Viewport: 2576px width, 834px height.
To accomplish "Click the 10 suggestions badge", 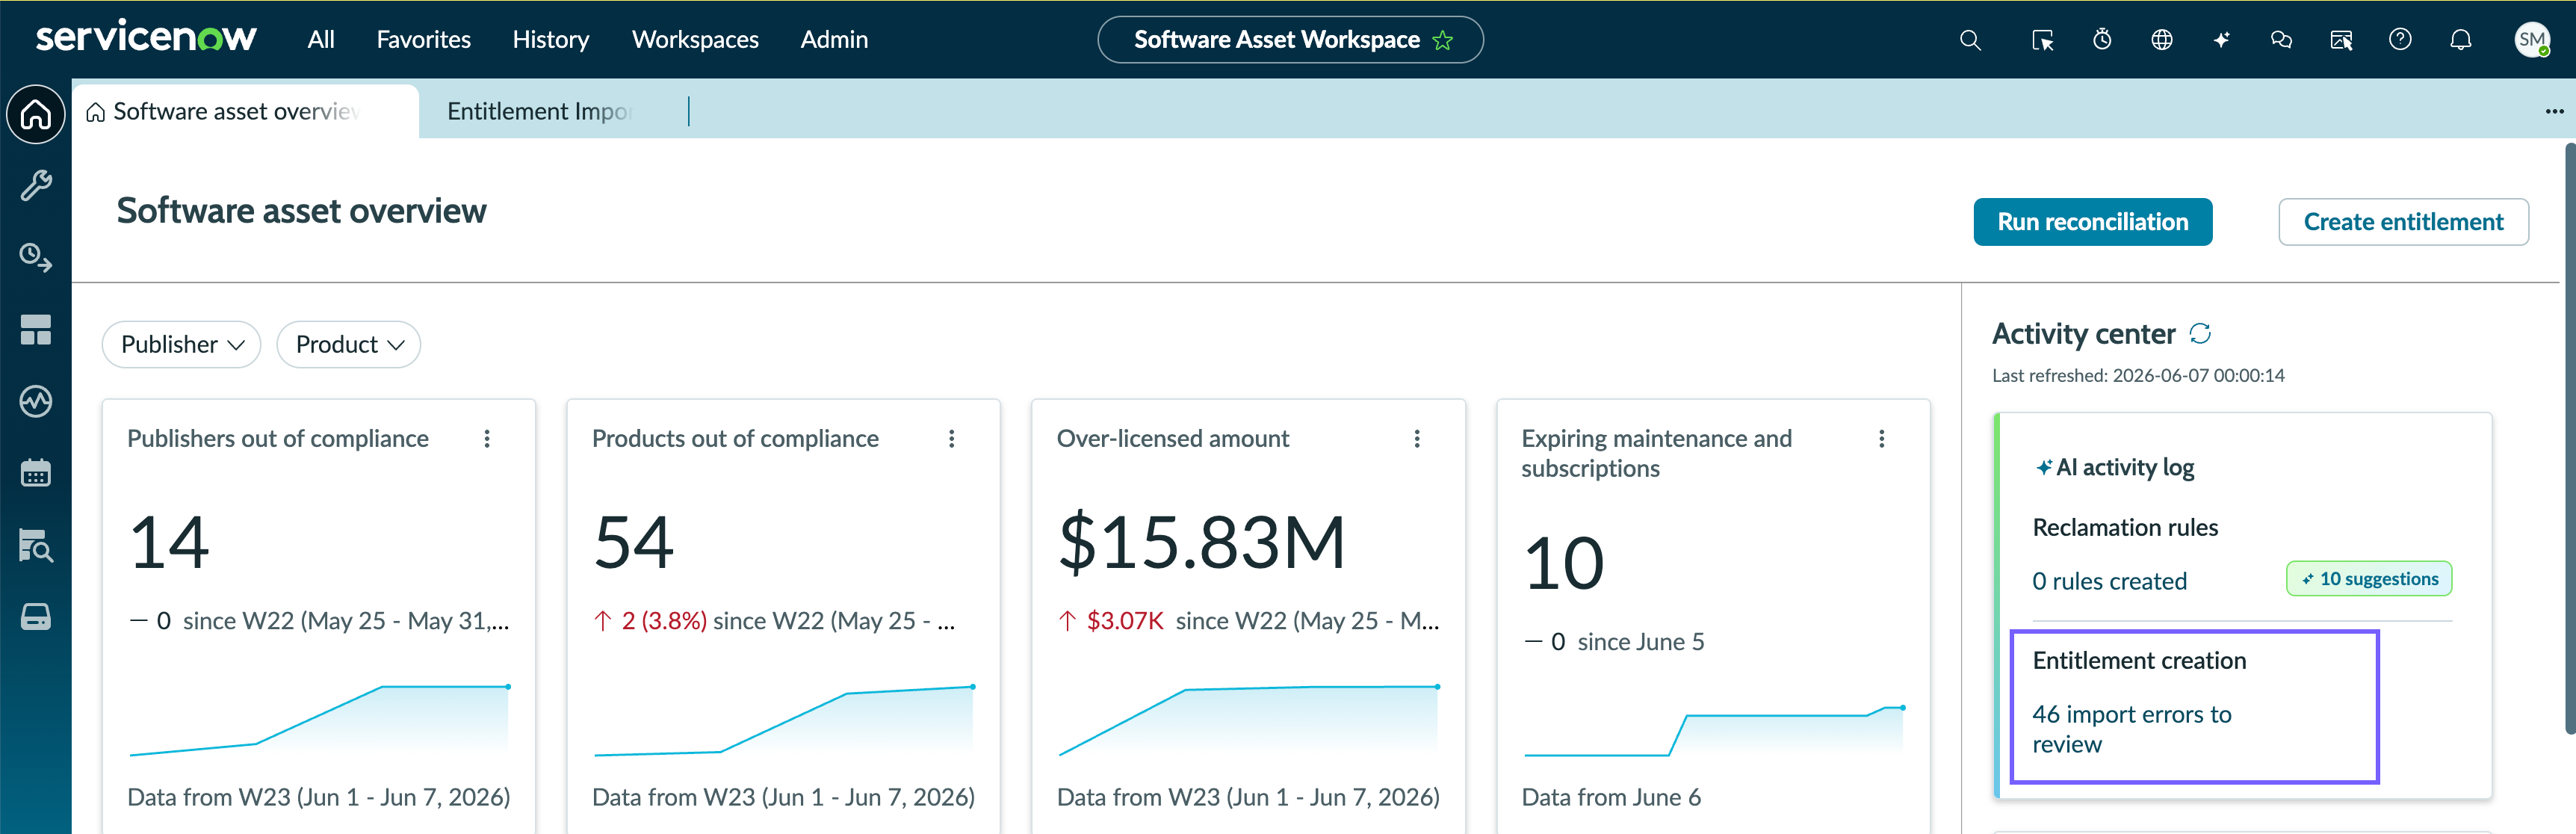I will [2369, 579].
